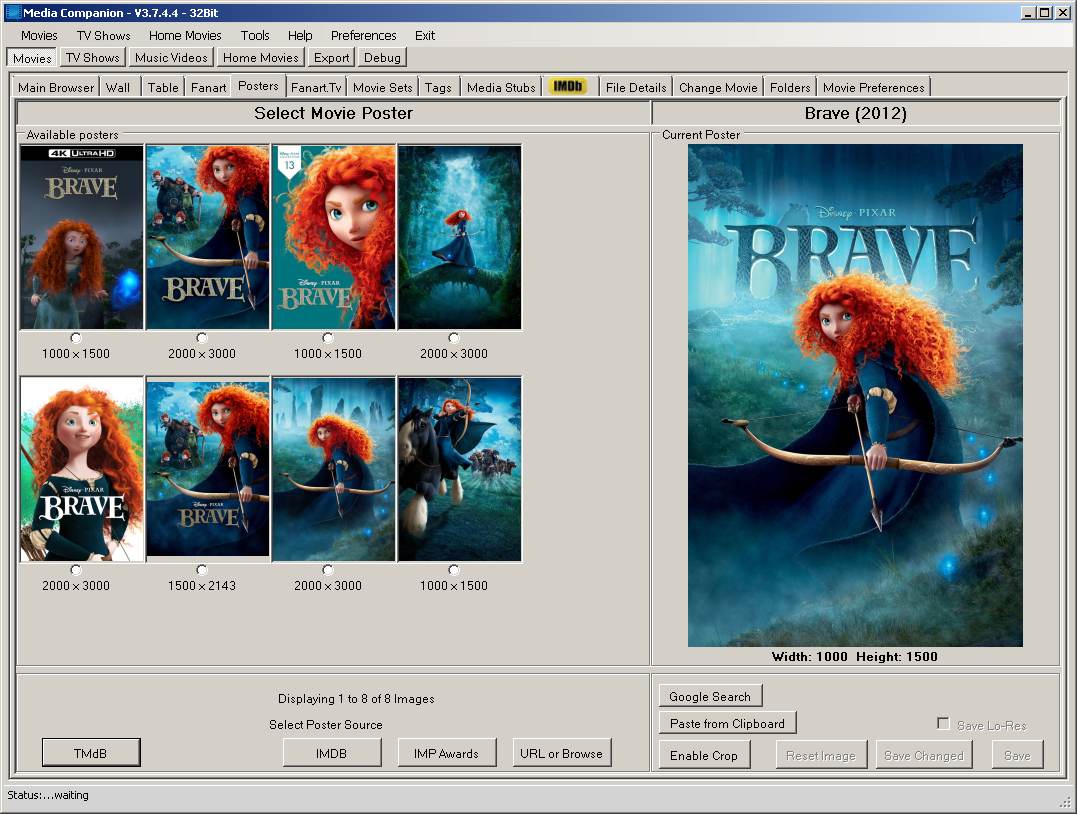
Task: Open the File Details tab
Action: coord(636,87)
